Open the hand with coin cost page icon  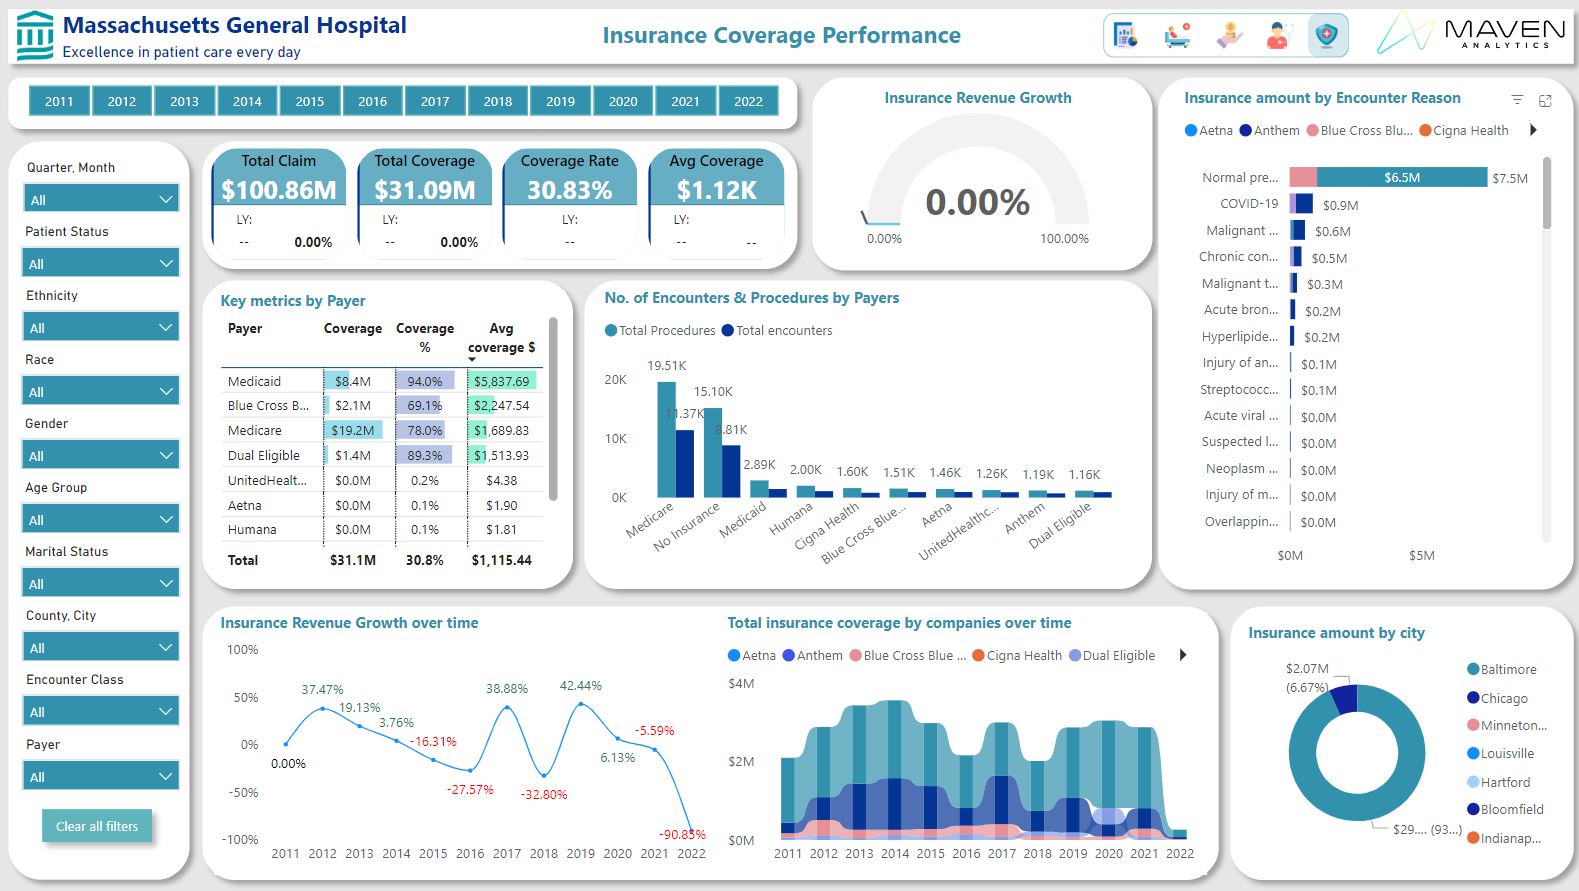click(1229, 36)
